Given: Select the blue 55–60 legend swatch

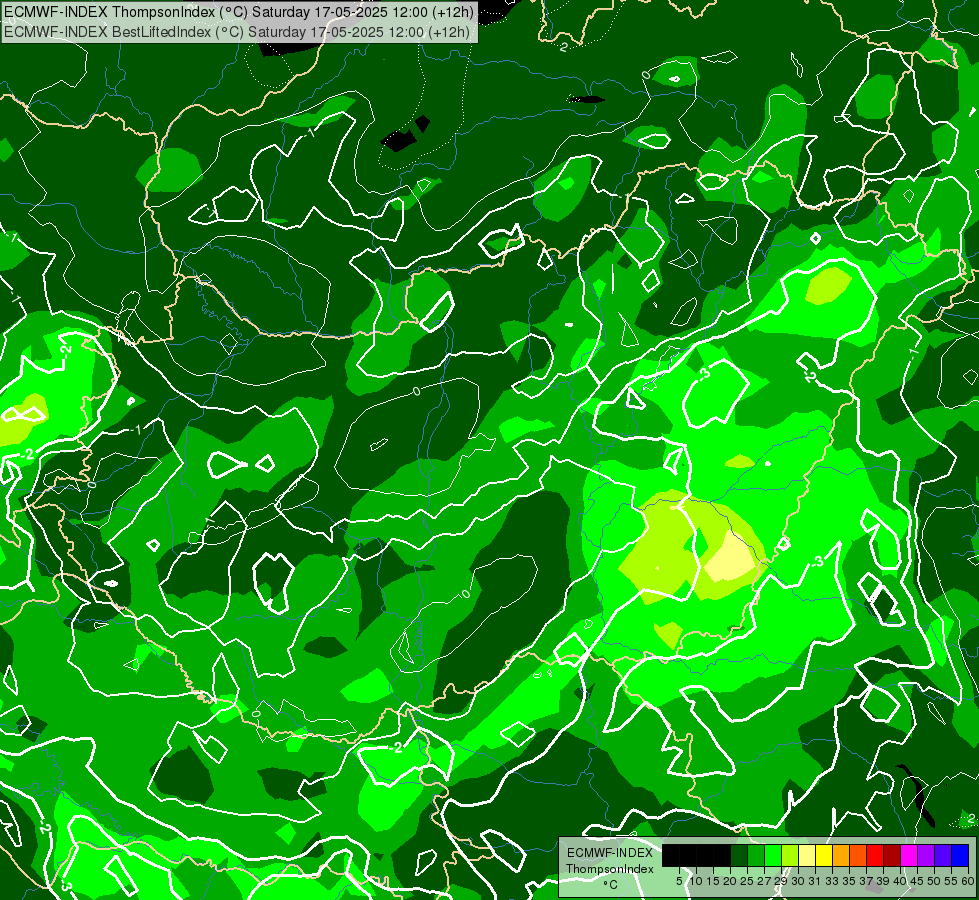Looking at the screenshot, I should pos(960,856).
